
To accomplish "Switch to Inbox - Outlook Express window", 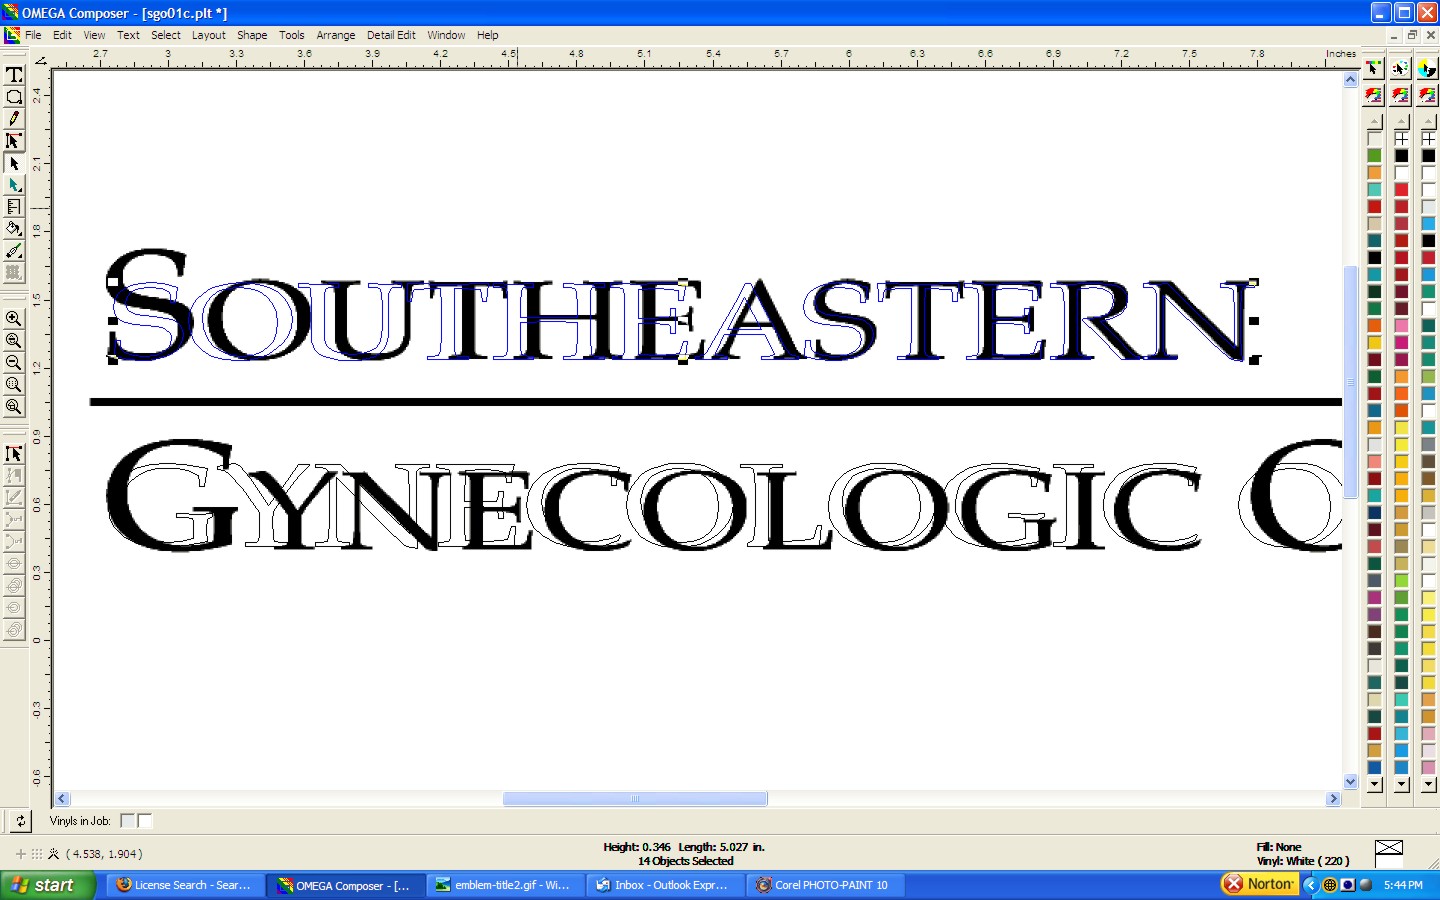I will (x=664, y=885).
